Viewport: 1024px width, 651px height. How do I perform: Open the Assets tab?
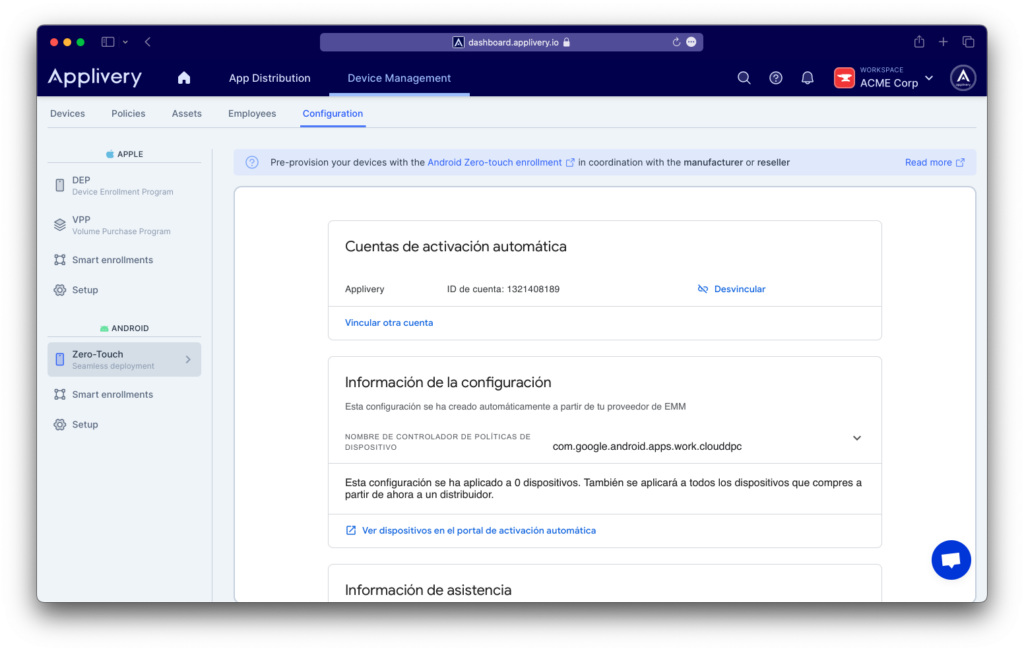pos(187,113)
